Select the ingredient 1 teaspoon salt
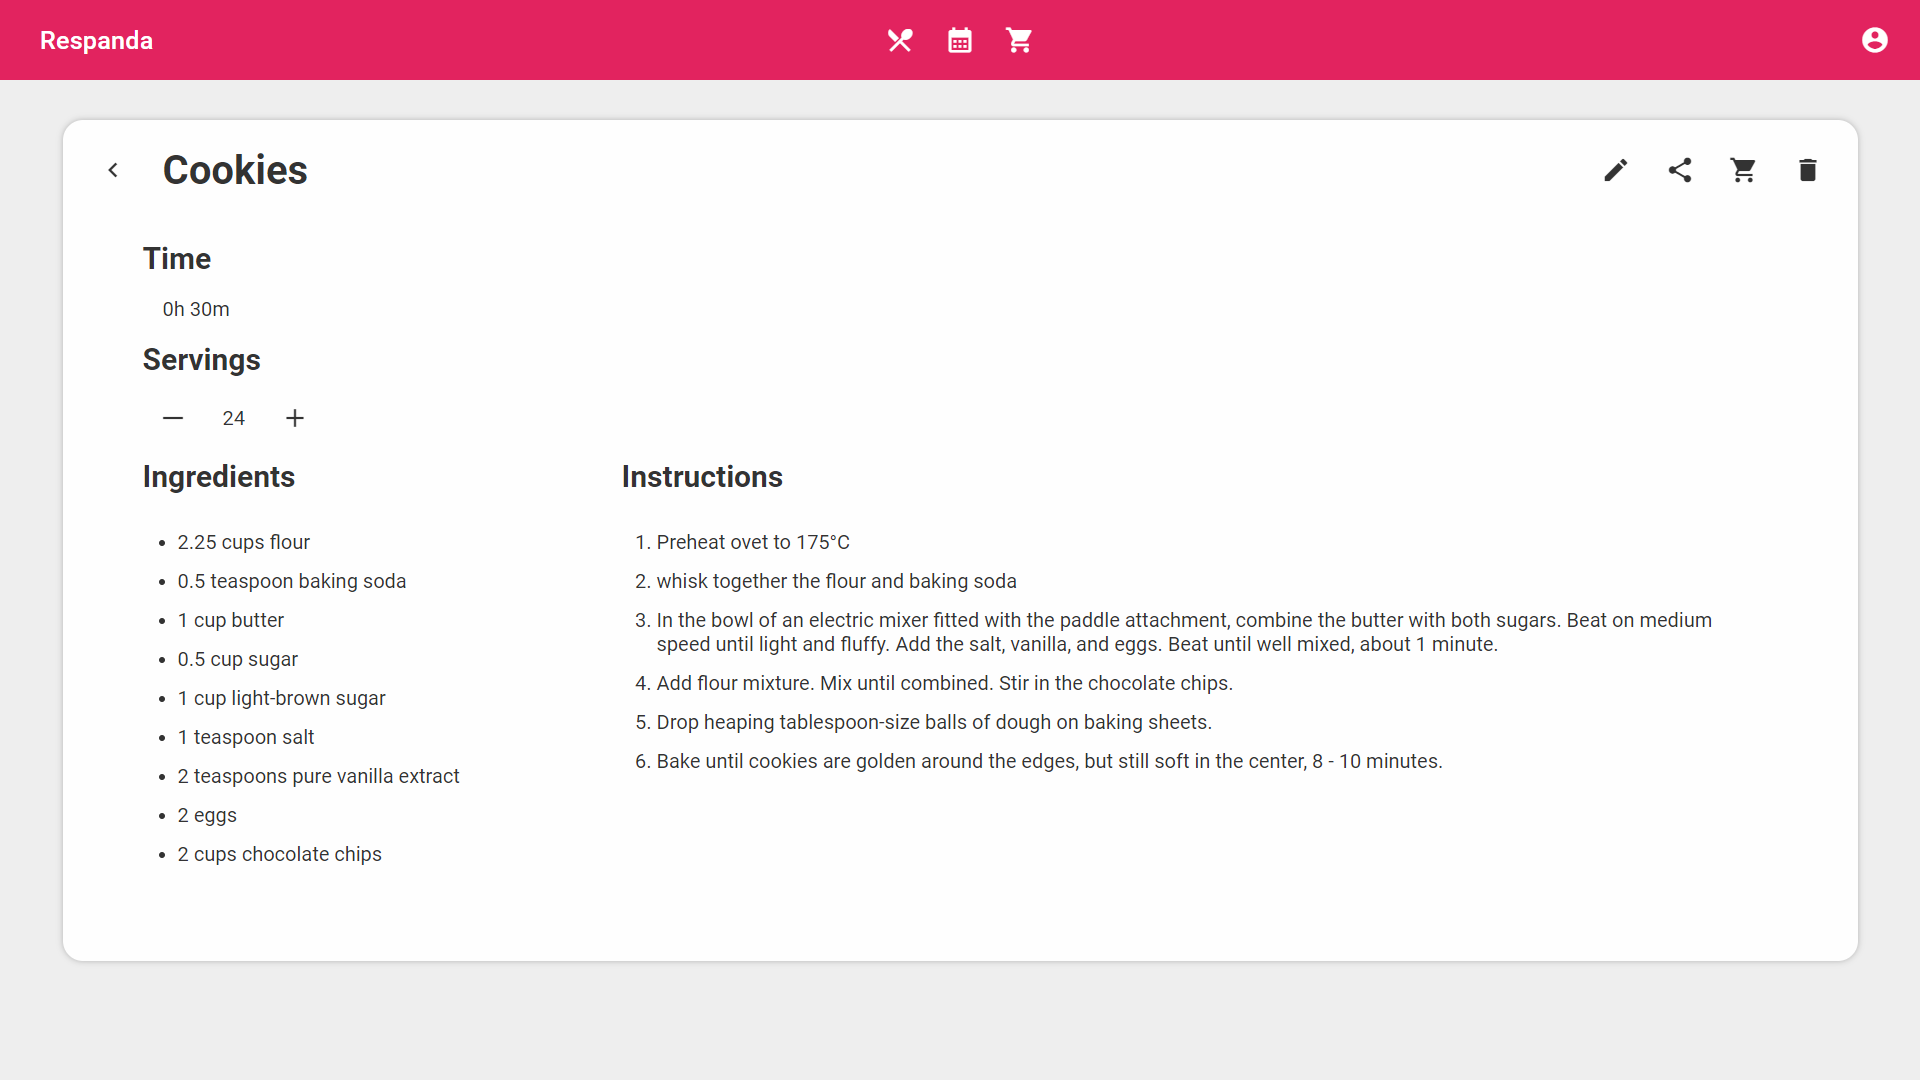This screenshot has height=1080, width=1920. click(x=246, y=737)
